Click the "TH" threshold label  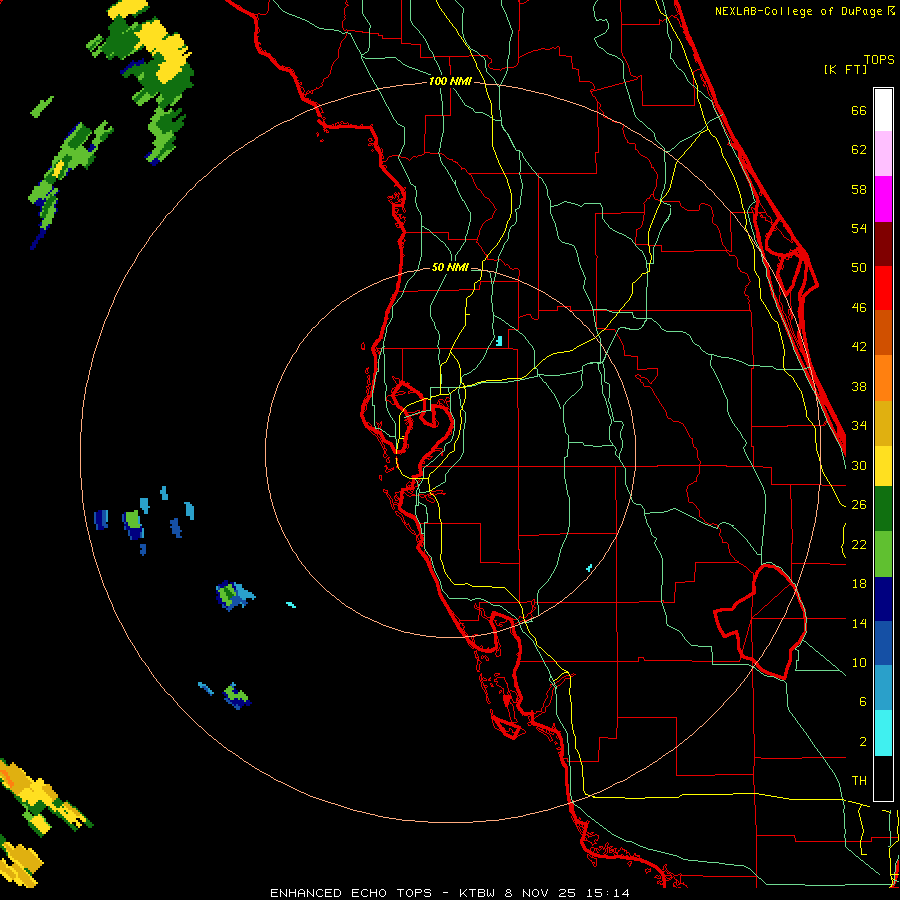859,781
